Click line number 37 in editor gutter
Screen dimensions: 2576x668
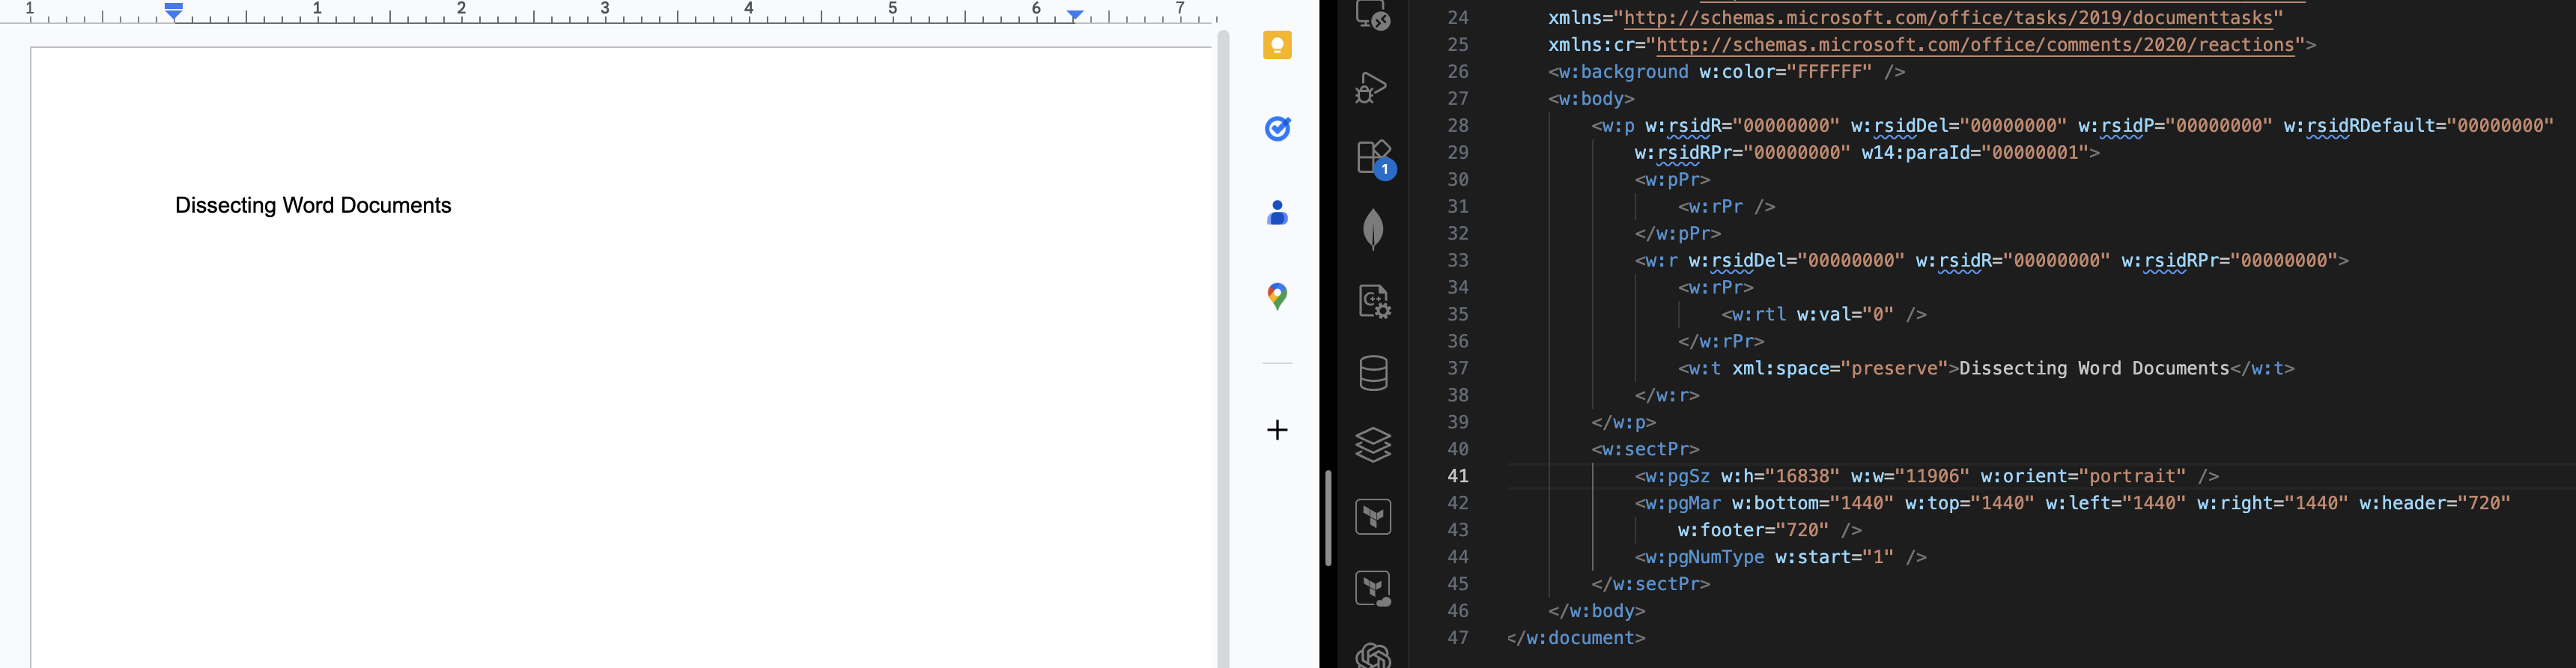point(1458,368)
